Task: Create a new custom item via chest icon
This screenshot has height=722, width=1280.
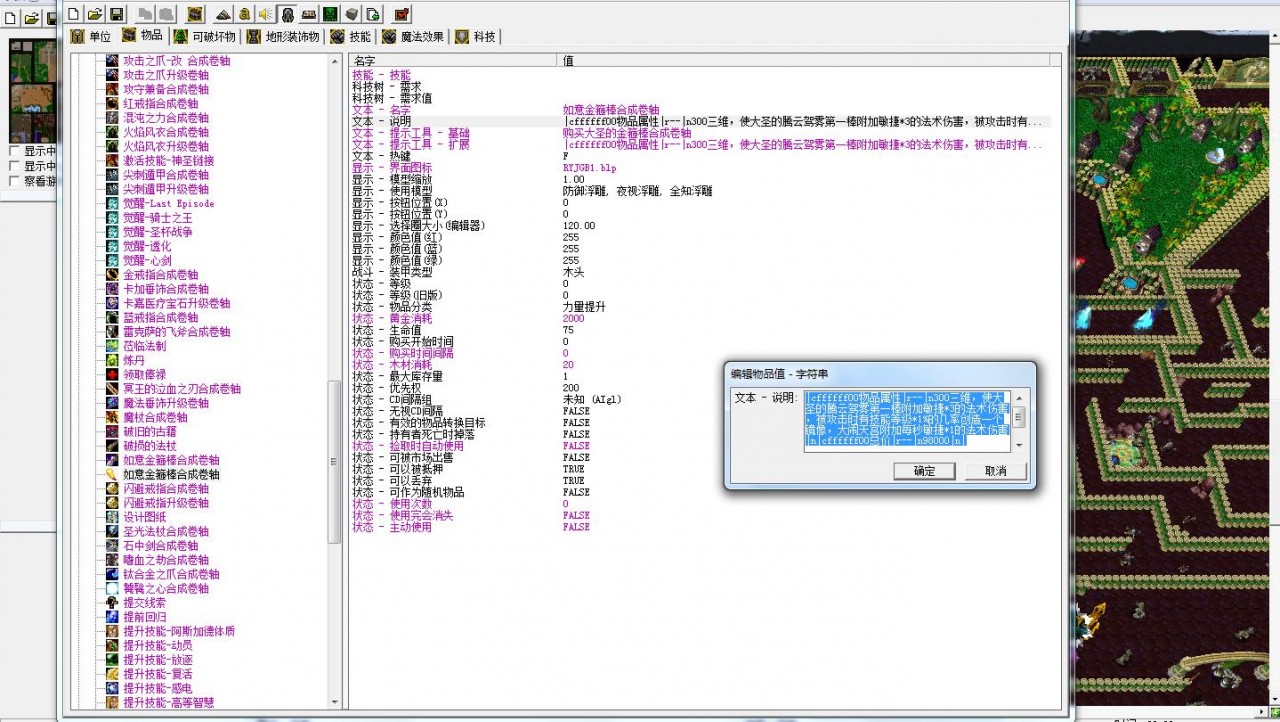Action: (195, 14)
